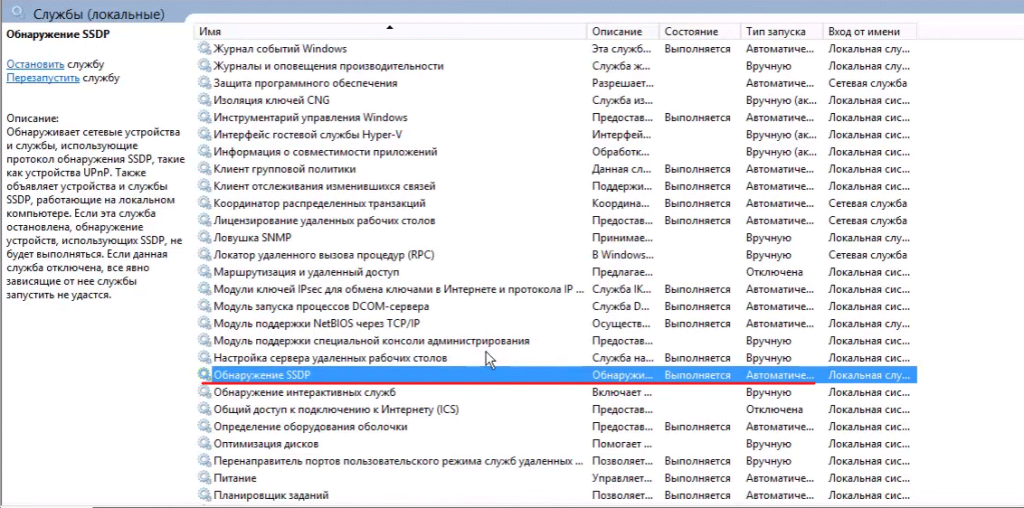Click gear icon of Интерфейс гостевой службы Hyper-V

(x=204, y=135)
